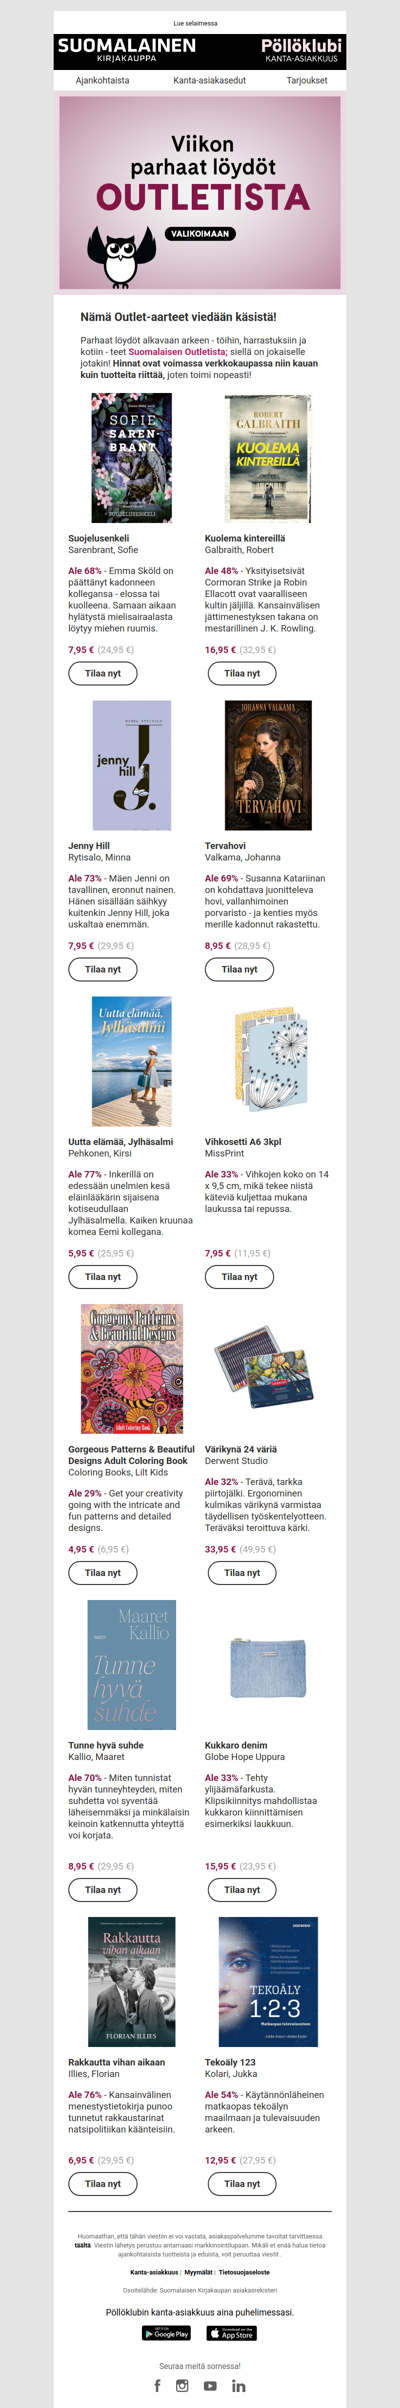
Task: Follow the Lue selaimessa link
Action: [195, 23]
